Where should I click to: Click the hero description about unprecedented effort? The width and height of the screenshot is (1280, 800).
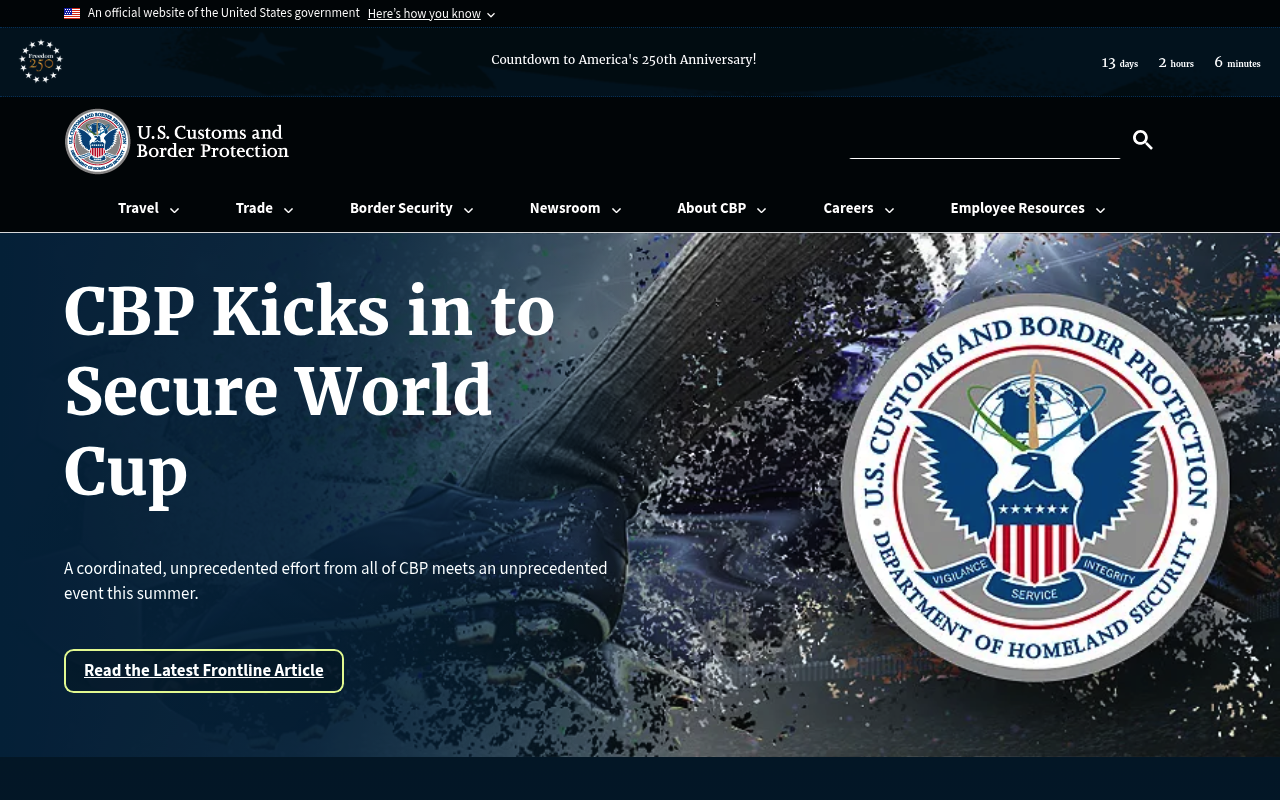[x=336, y=581]
